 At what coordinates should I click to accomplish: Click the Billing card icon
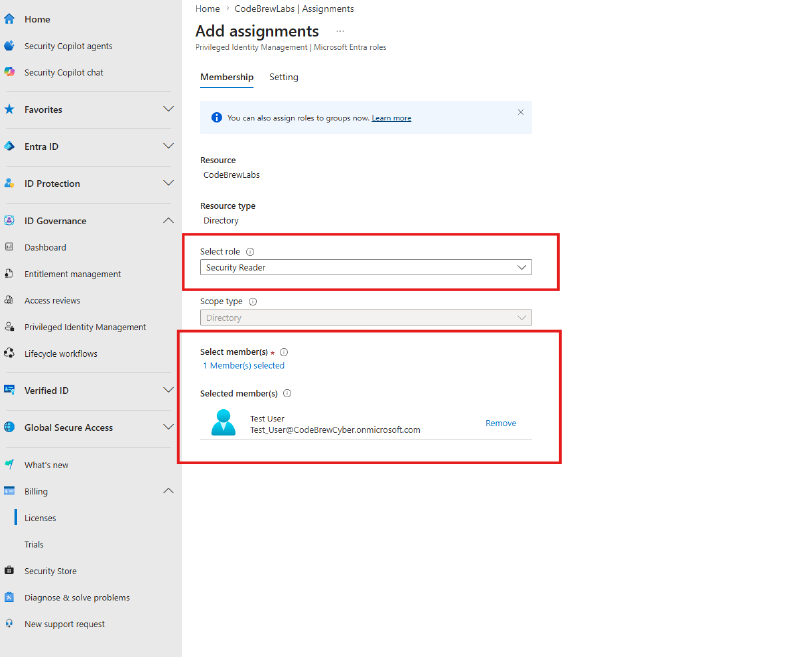click(9, 491)
